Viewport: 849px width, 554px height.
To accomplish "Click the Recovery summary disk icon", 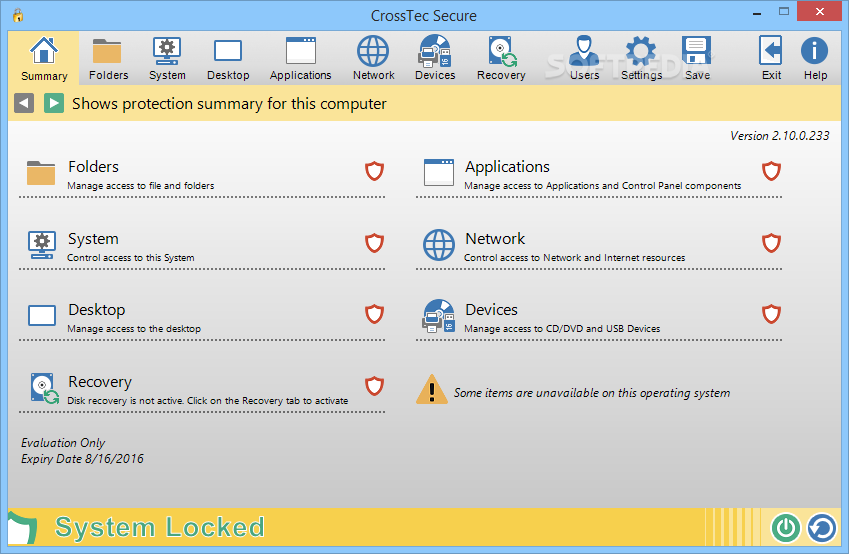I will click(44, 388).
